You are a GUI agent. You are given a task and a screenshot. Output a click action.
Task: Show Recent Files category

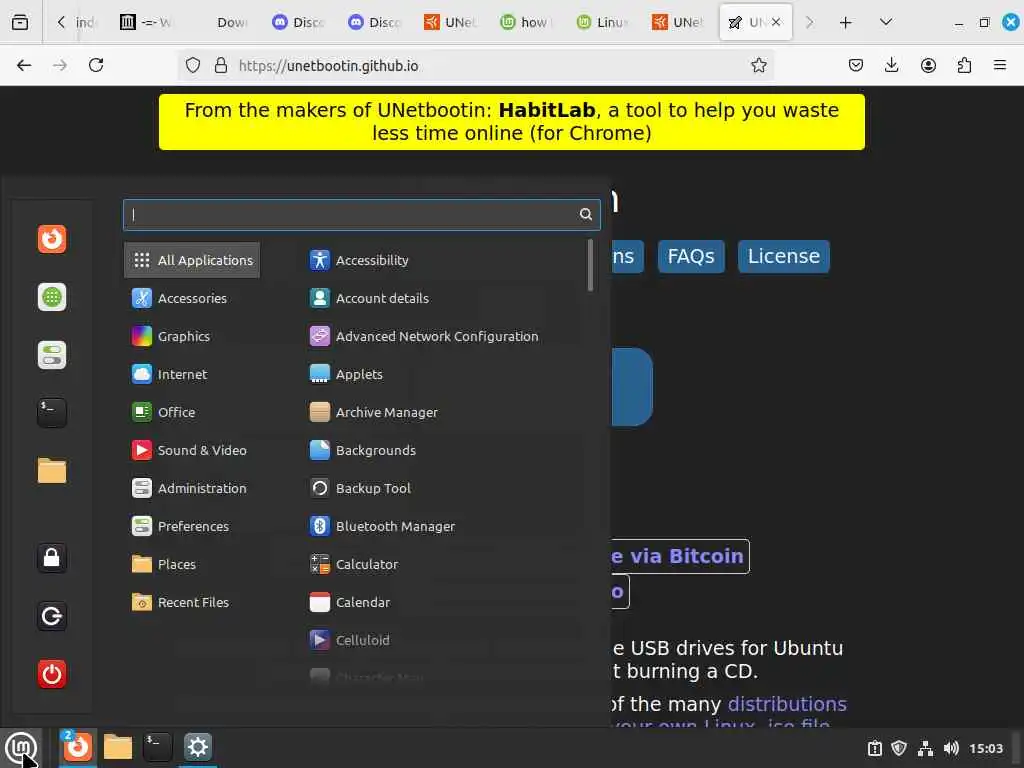pyautogui.click(x=193, y=602)
